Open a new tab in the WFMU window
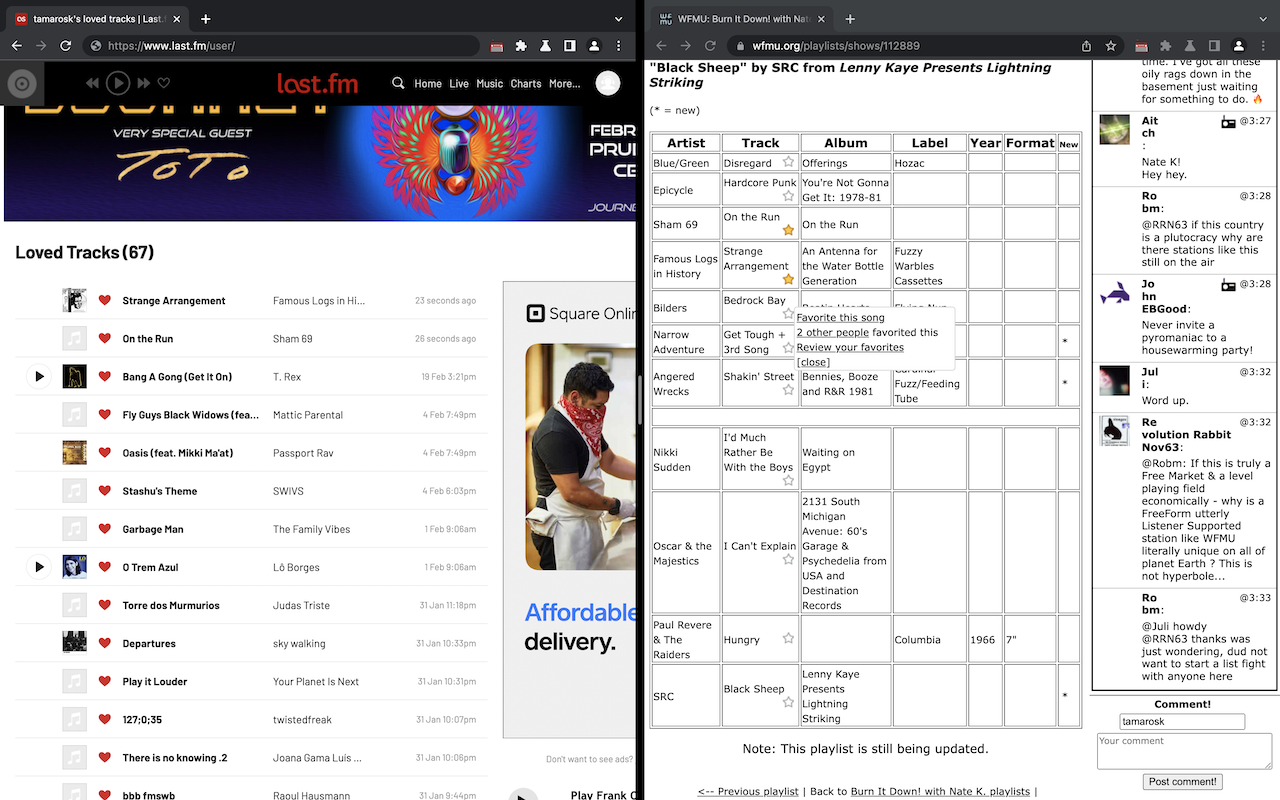Viewport: 1280px width, 800px height. click(850, 19)
